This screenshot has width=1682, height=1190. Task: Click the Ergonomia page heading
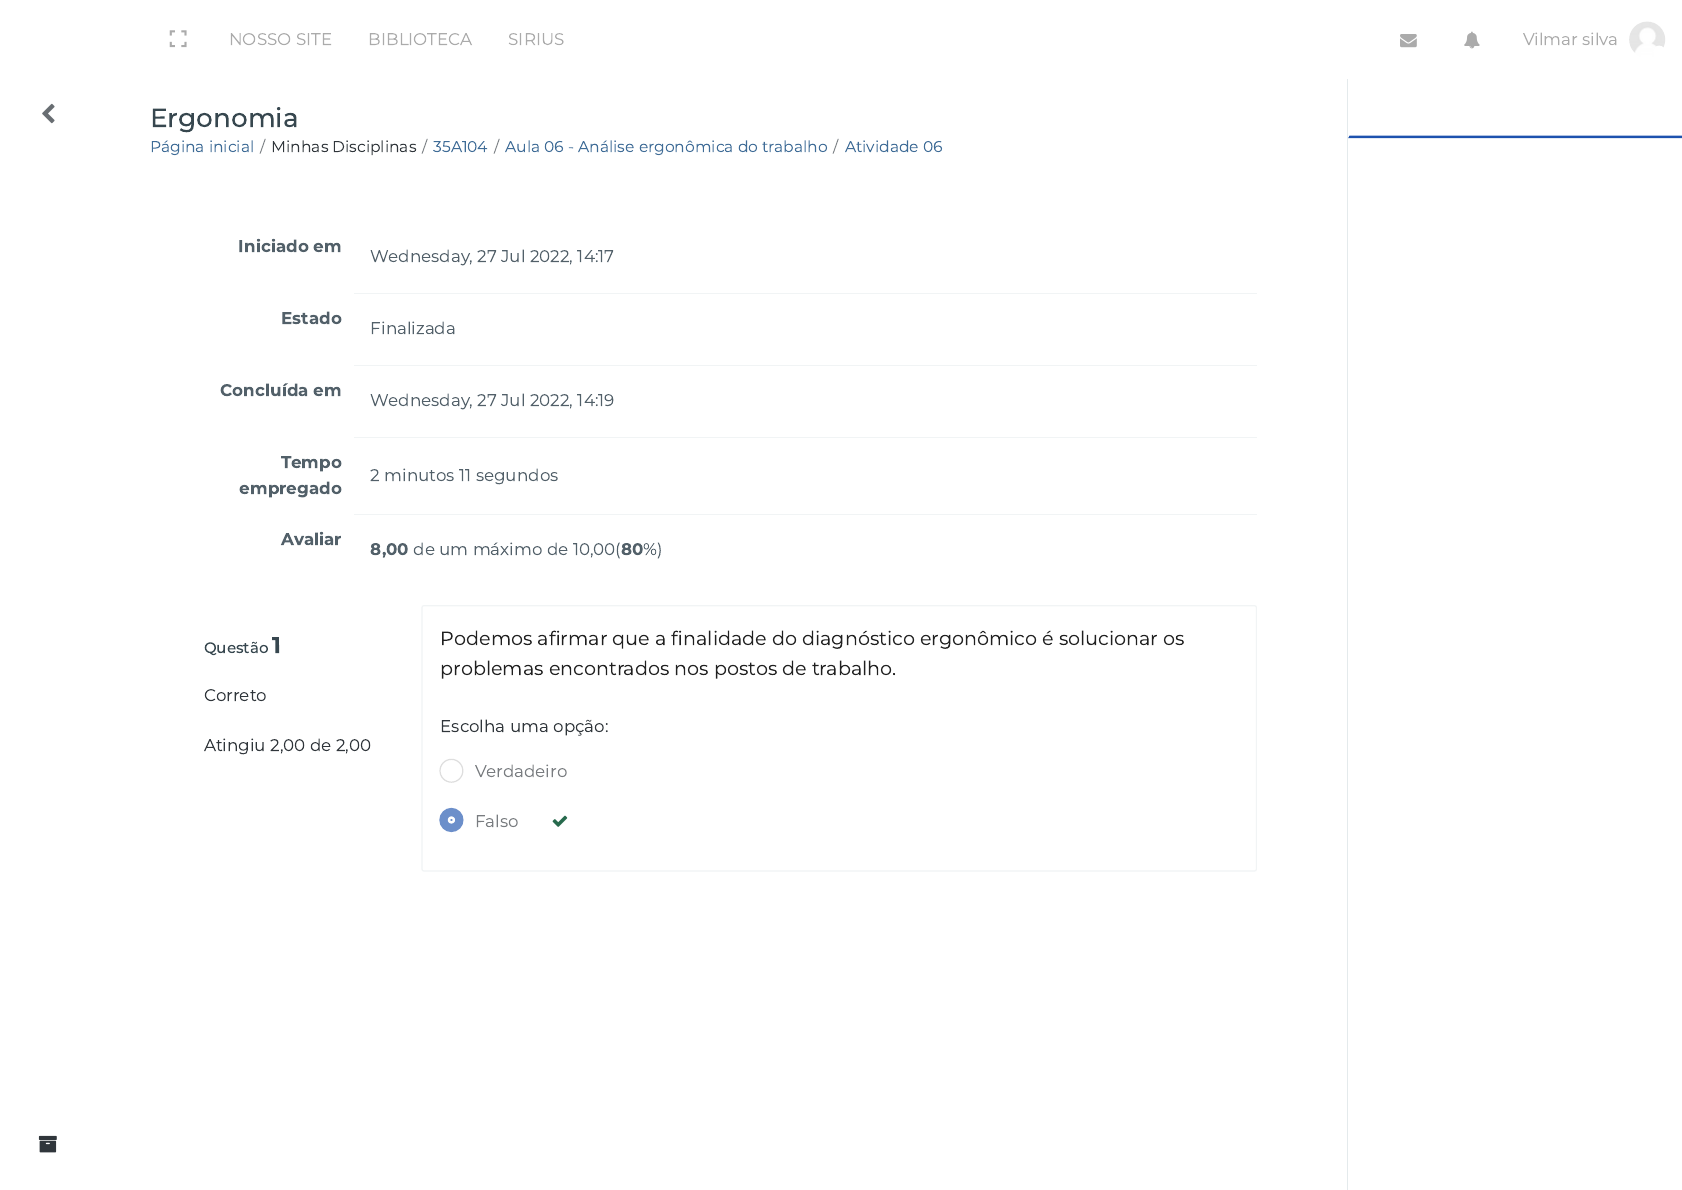tap(224, 118)
